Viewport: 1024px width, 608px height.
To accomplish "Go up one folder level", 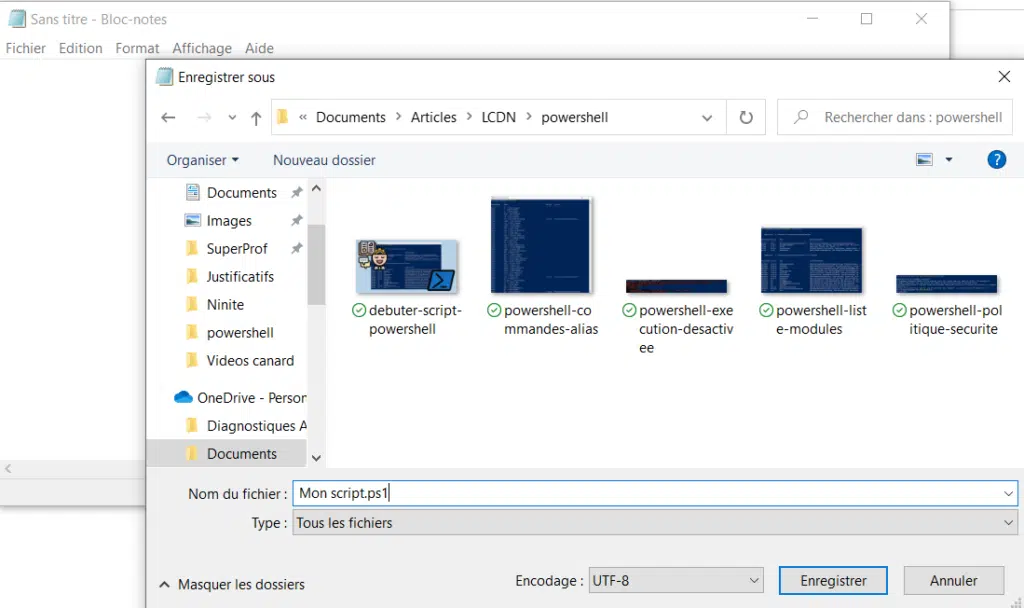I will pos(256,118).
